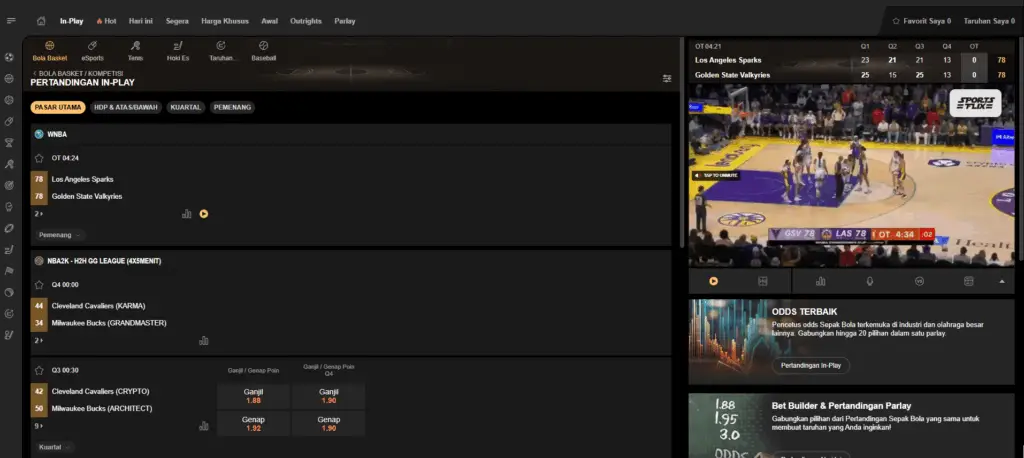1024x458 pixels.
Task: Open the Kuartal market dropdown
Action: click(x=54, y=447)
